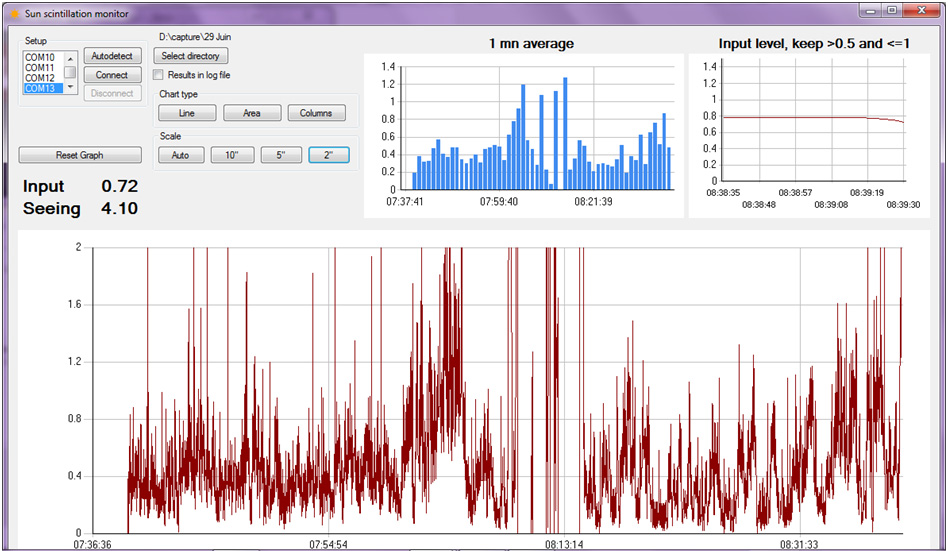Click the 08:31:33 label on main graph
Screen dimensions: 948x551
coord(799,544)
